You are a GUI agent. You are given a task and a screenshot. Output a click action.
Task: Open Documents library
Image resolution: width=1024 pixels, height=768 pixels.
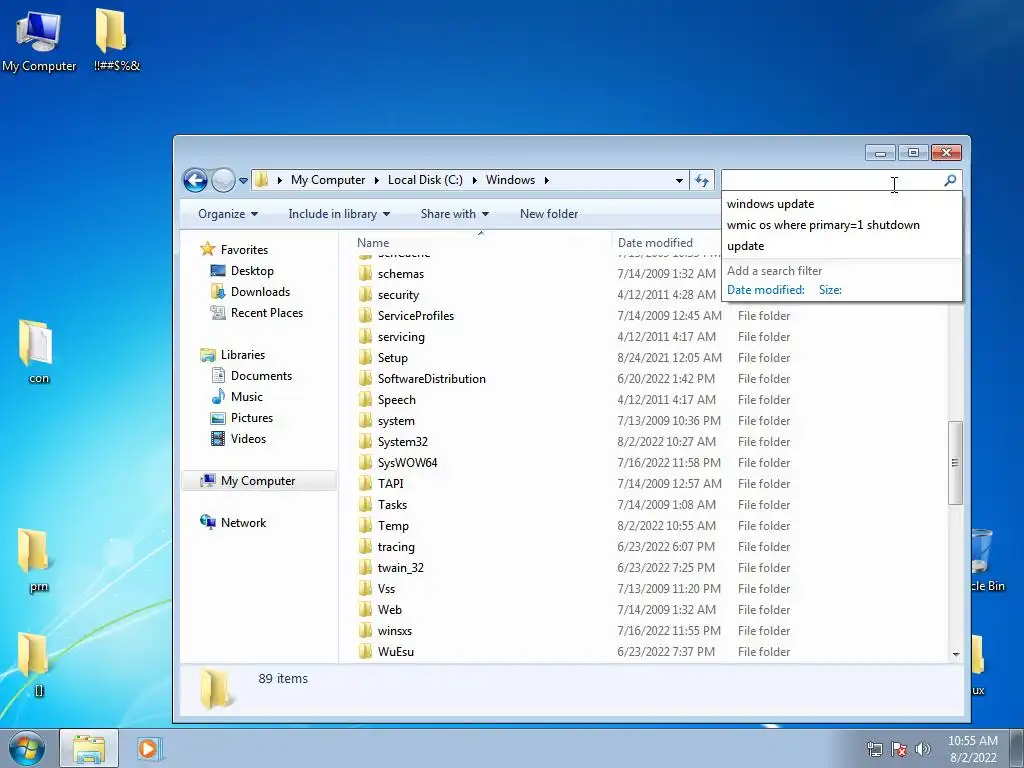(x=261, y=376)
